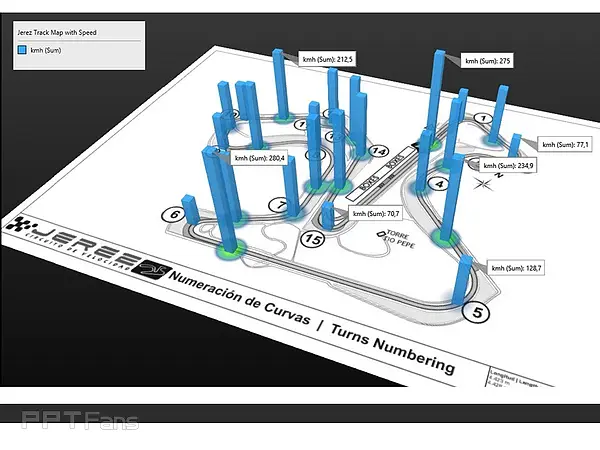Select the turn 7 circle marker
This screenshot has width=600, height=450.
pos(282,205)
